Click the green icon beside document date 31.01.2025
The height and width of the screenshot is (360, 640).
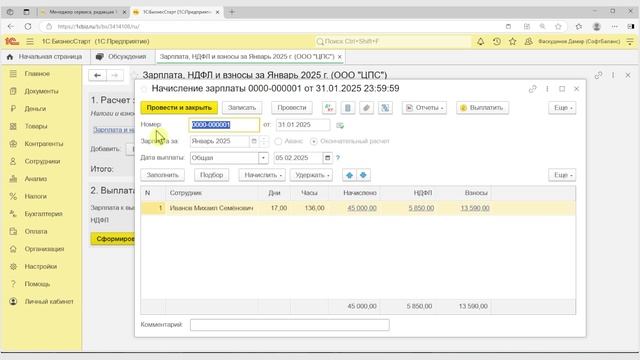[x=340, y=125]
